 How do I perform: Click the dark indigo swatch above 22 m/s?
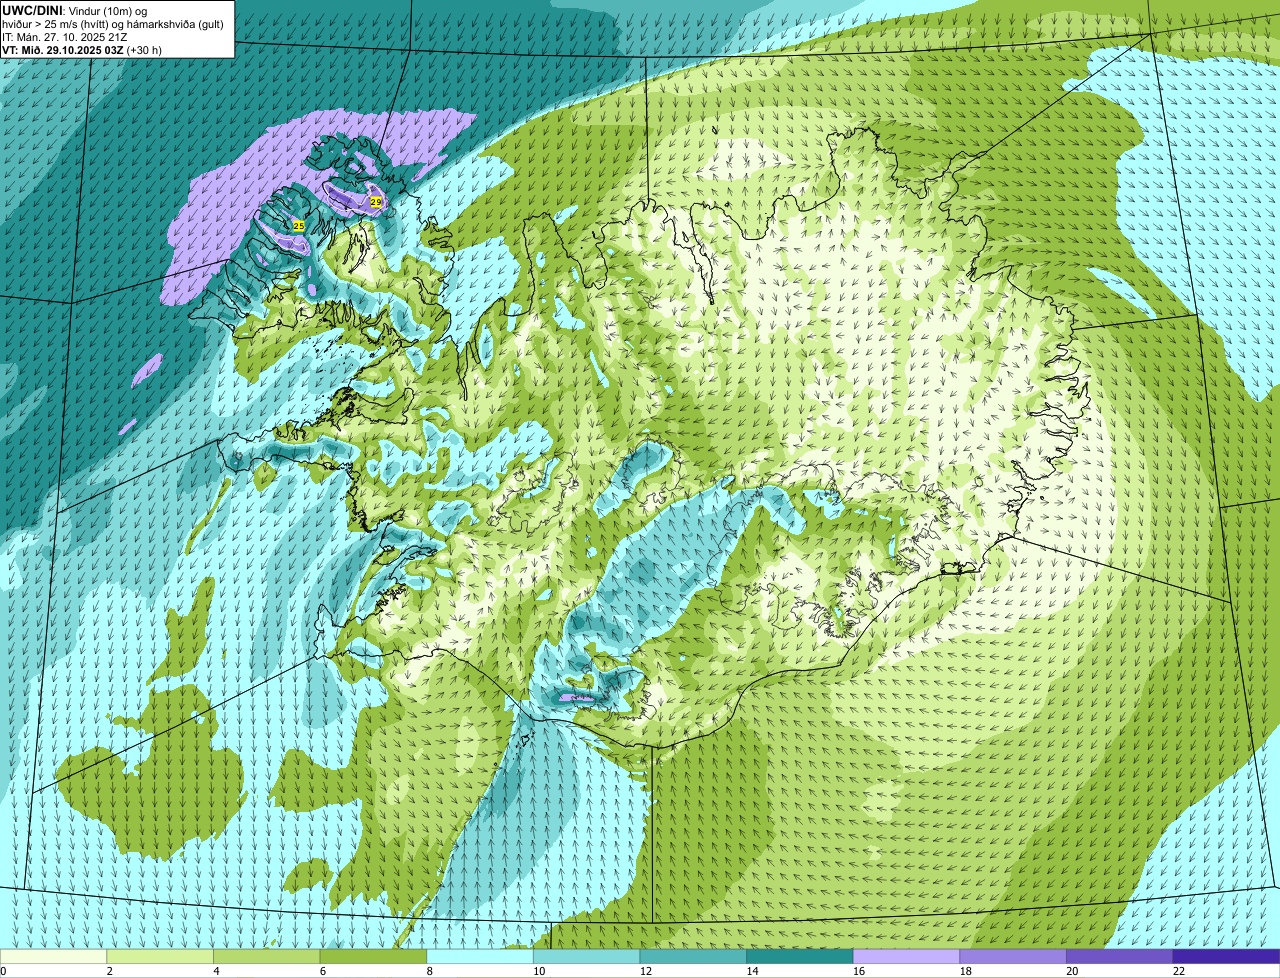(1226, 957)
